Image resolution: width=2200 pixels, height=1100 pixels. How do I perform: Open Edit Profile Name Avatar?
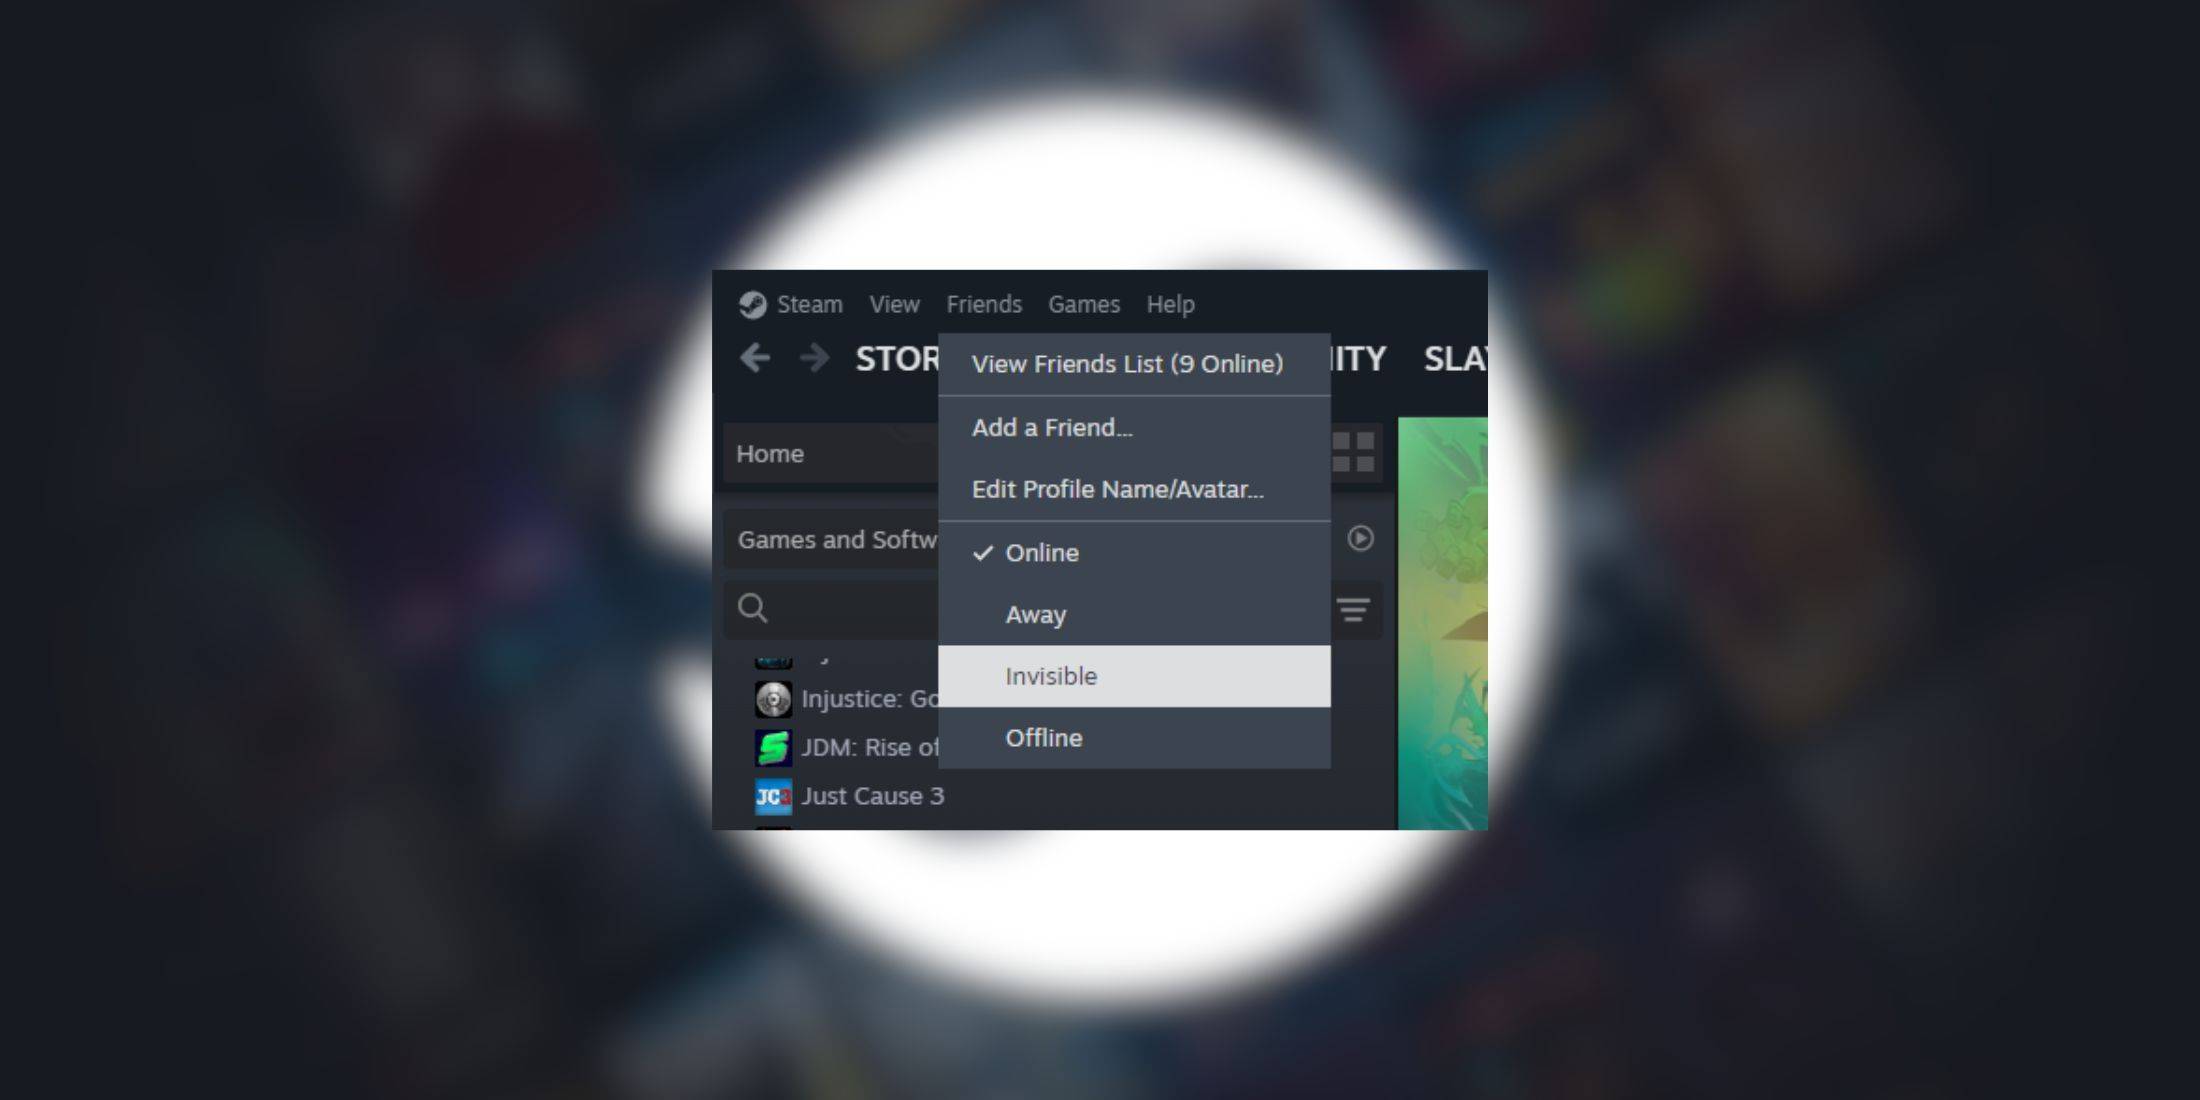point(1118,490)
